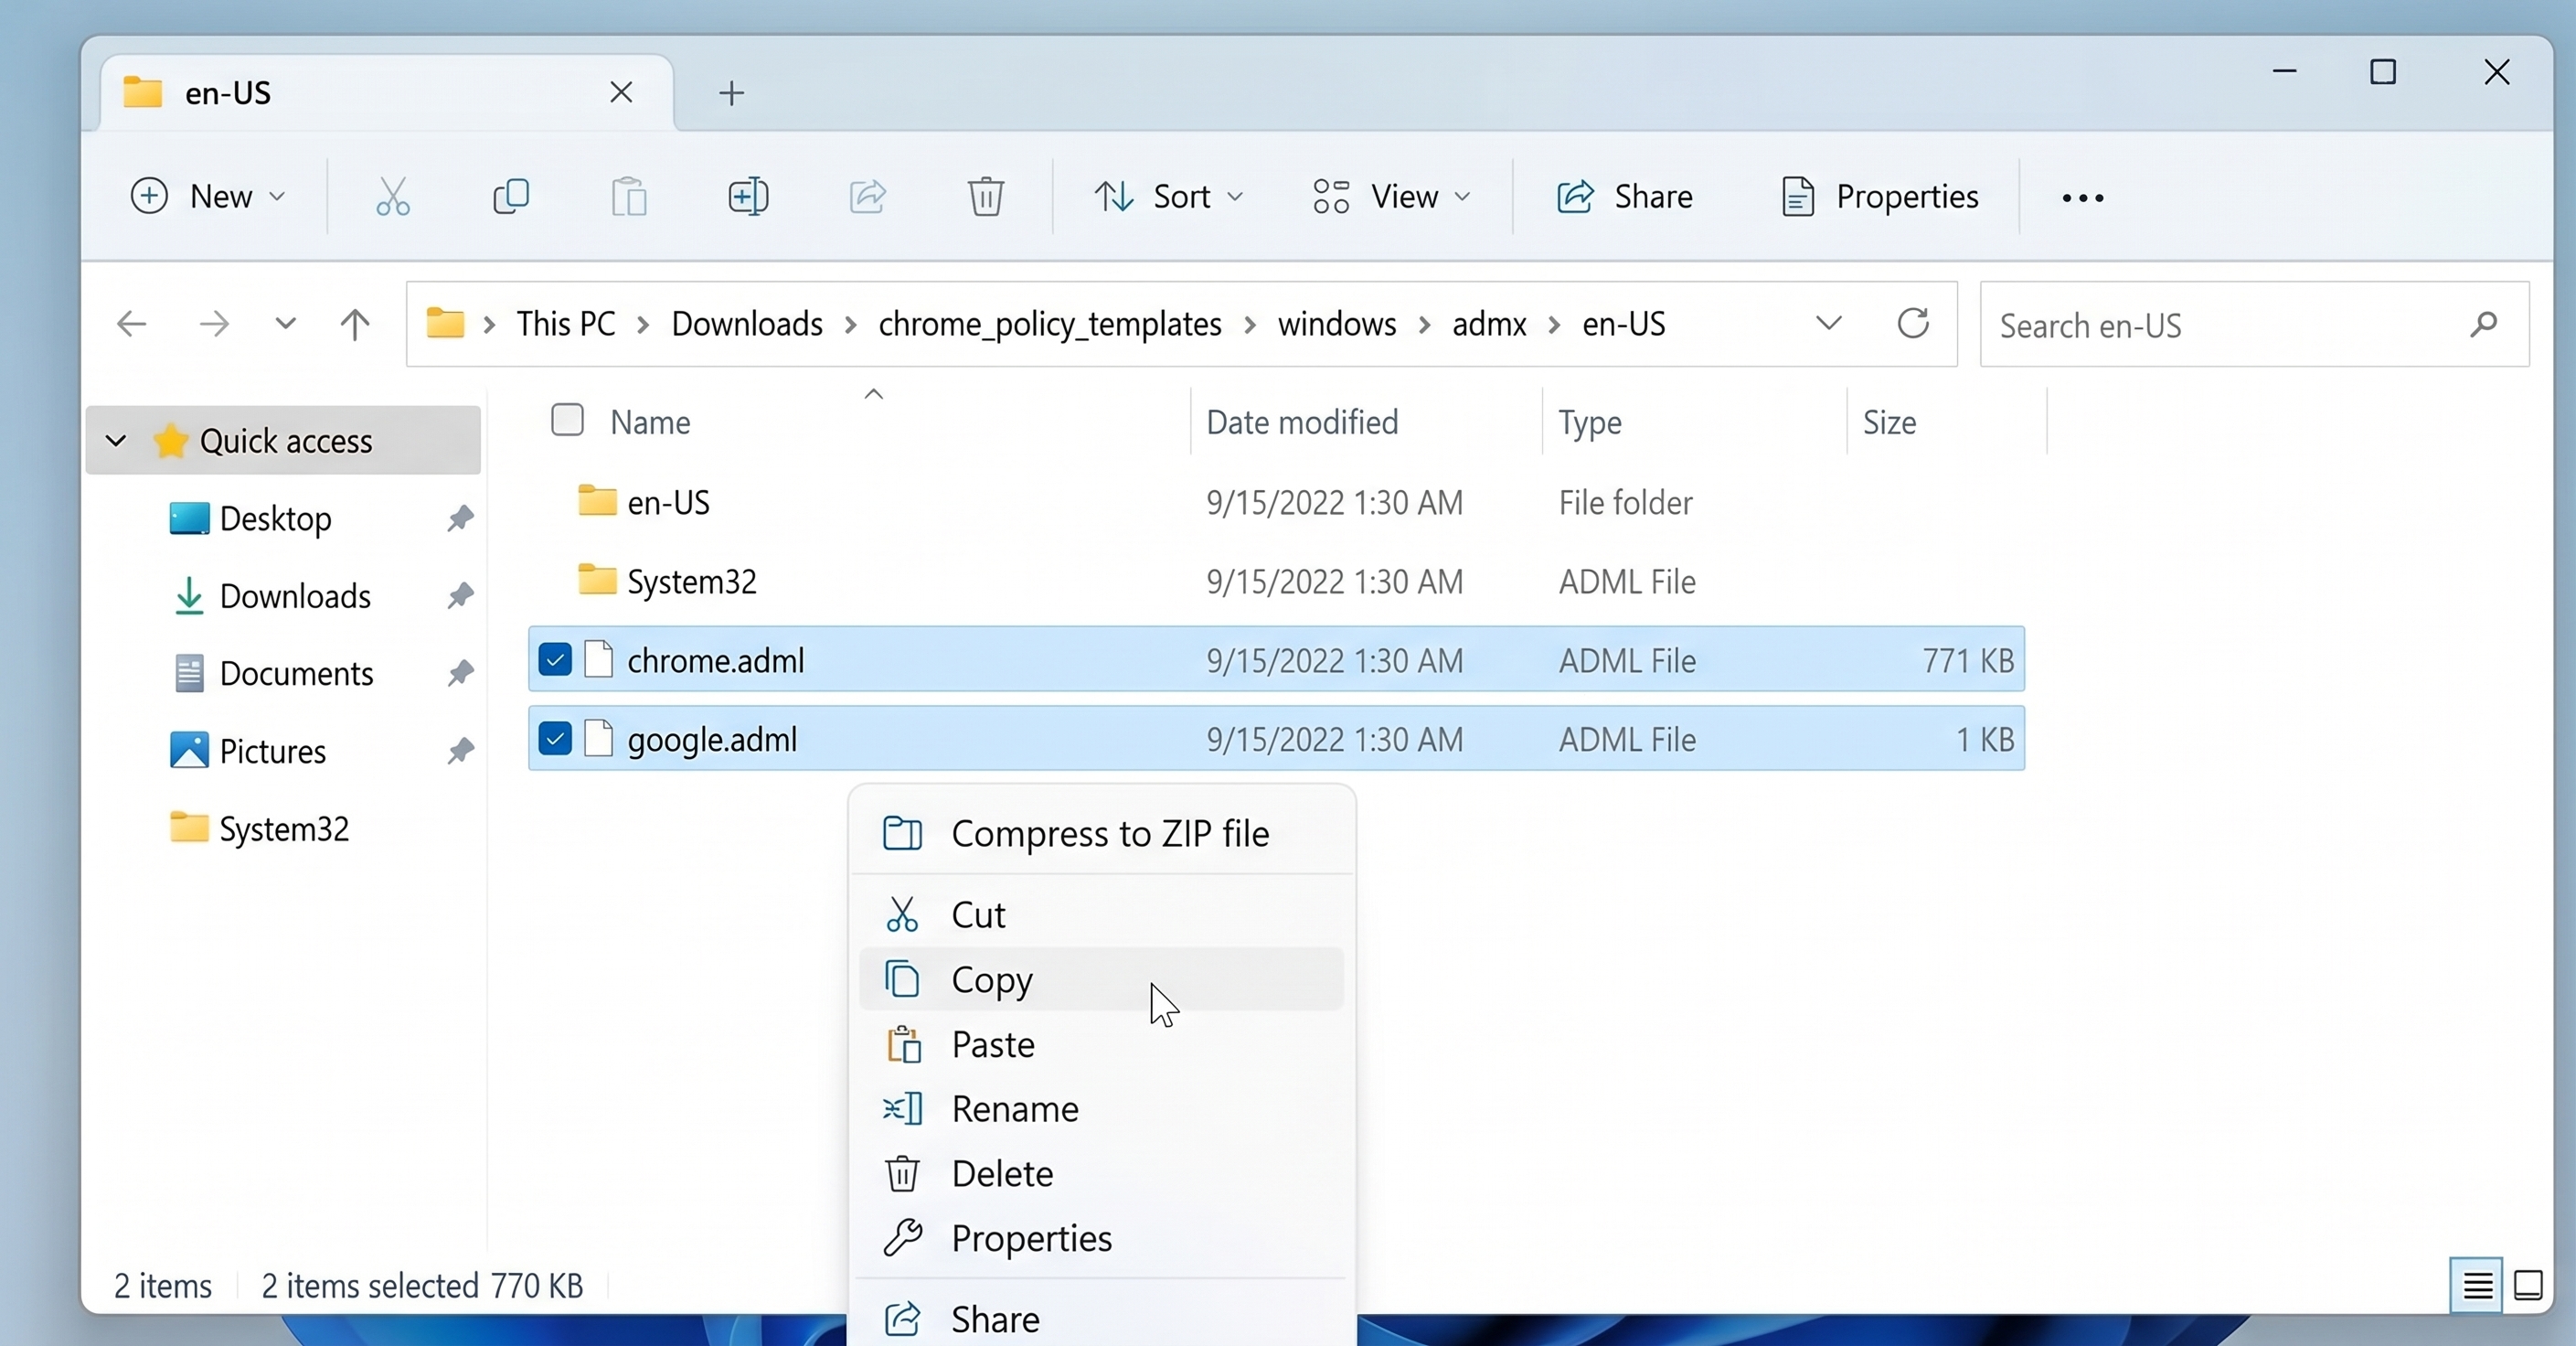2576x1346 pixels.
Task: Go back with the left arrow
Action: (x=132, y=324)
